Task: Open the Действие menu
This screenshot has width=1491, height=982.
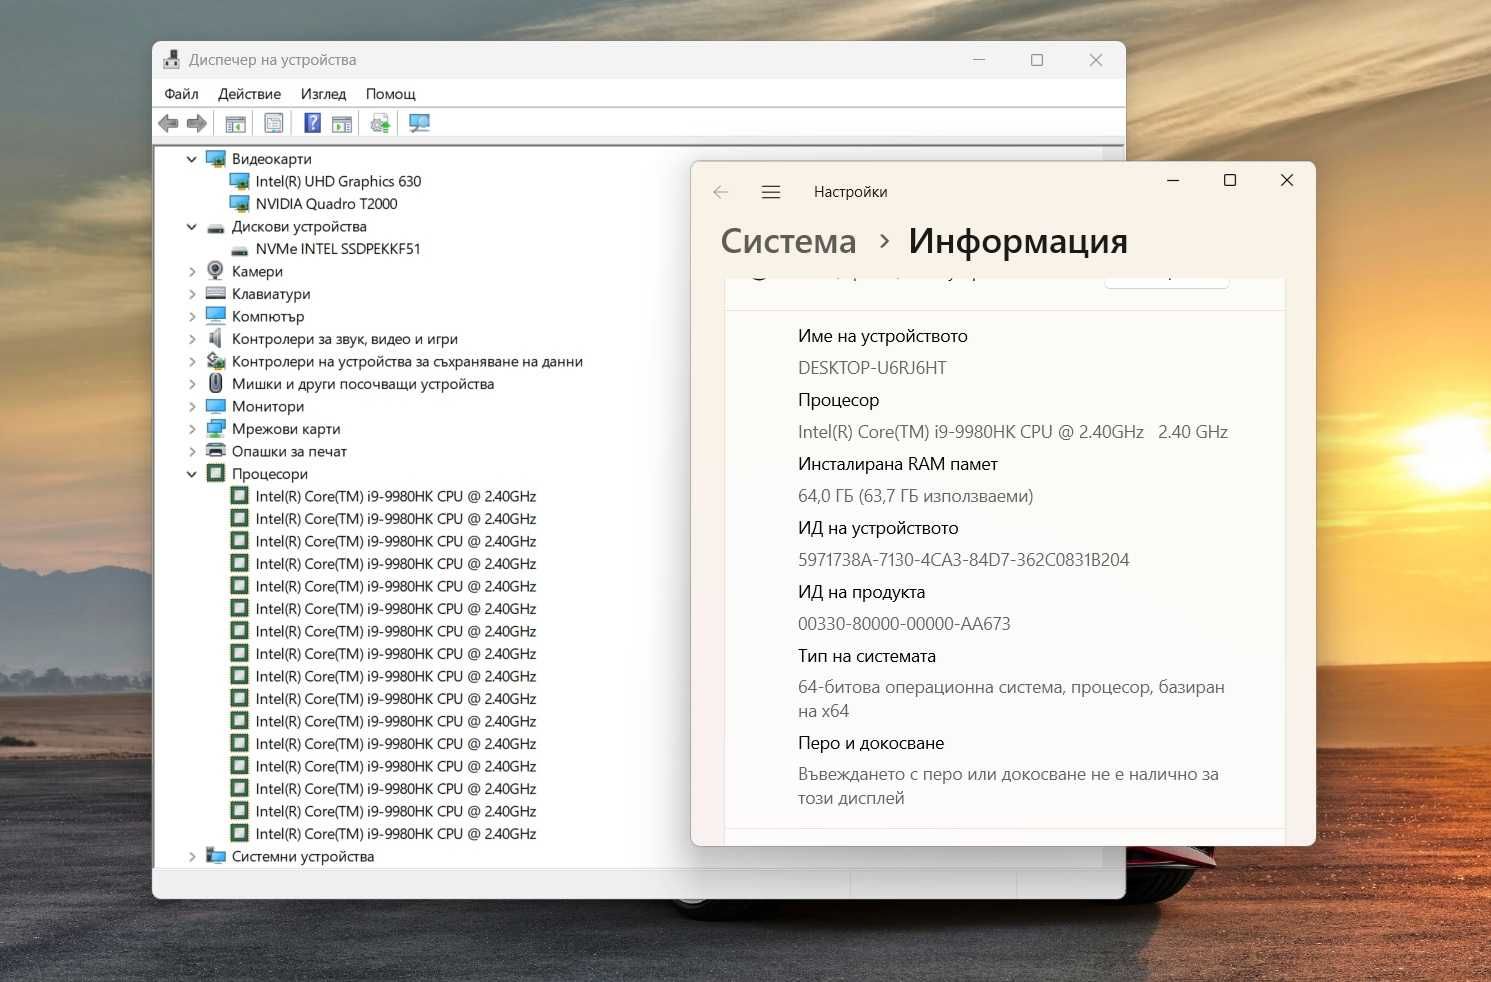Action: coord(250,94)
